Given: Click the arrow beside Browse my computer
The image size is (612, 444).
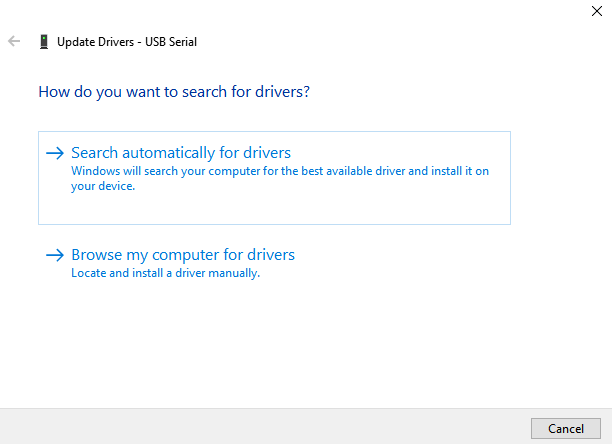Looking at the screenshot, I should (x=55, y=255).
